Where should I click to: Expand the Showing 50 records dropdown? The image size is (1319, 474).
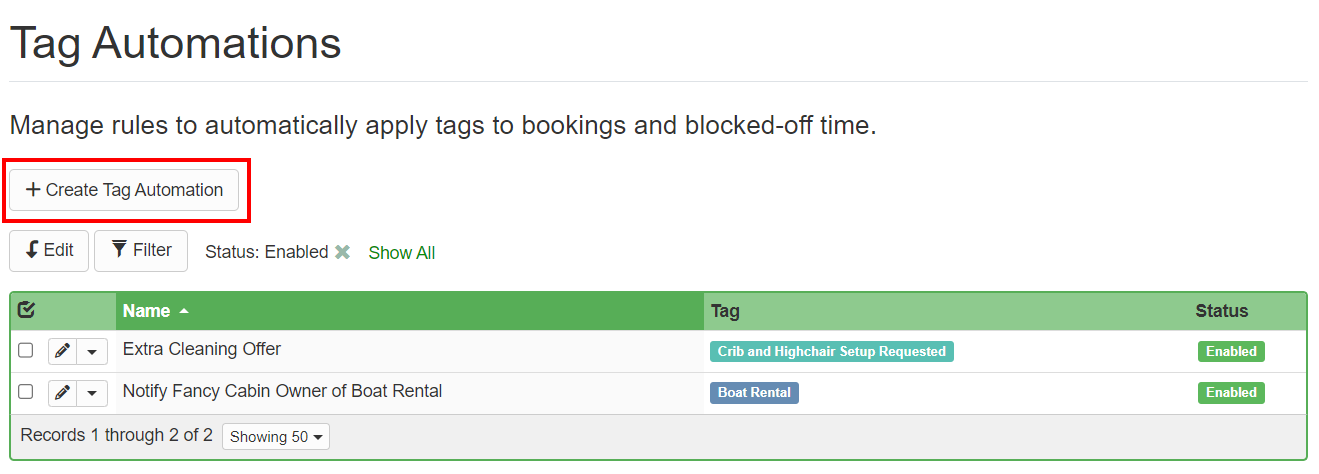click(x=275, y=437)
